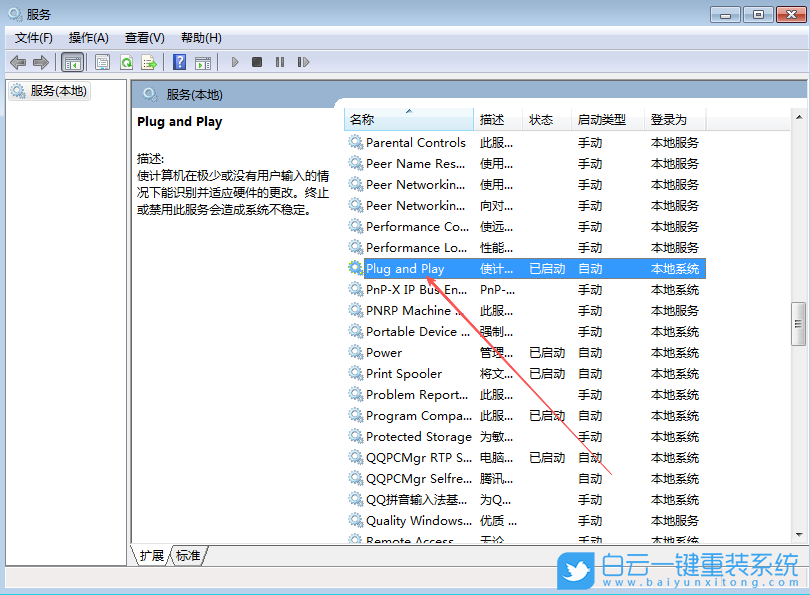810x595 pixels.
Task: Click the Help question mark toolbar icon
Action: 180,62
